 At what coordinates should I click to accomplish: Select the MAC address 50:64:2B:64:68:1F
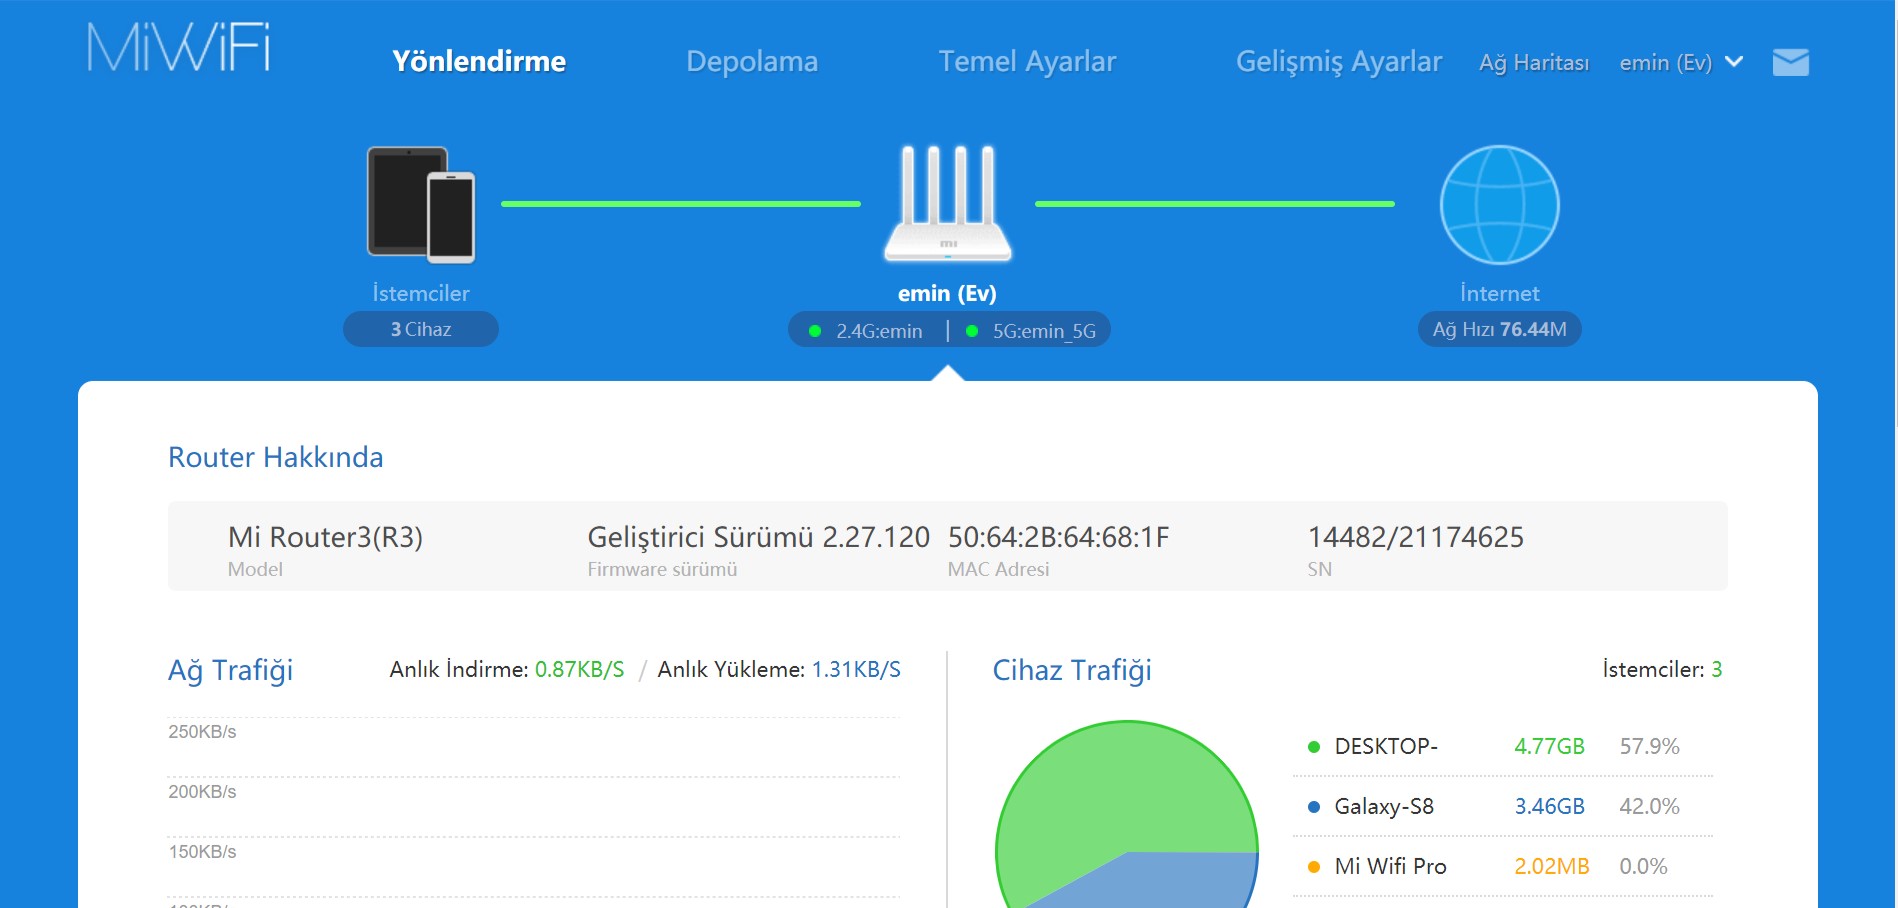point(1058,537)
